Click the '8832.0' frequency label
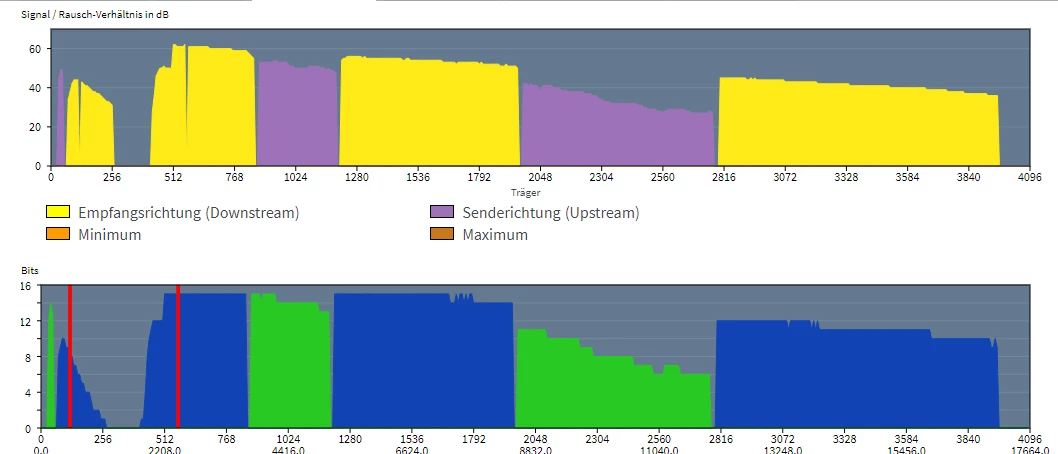 pyautogui.click(x=535, y=450)
